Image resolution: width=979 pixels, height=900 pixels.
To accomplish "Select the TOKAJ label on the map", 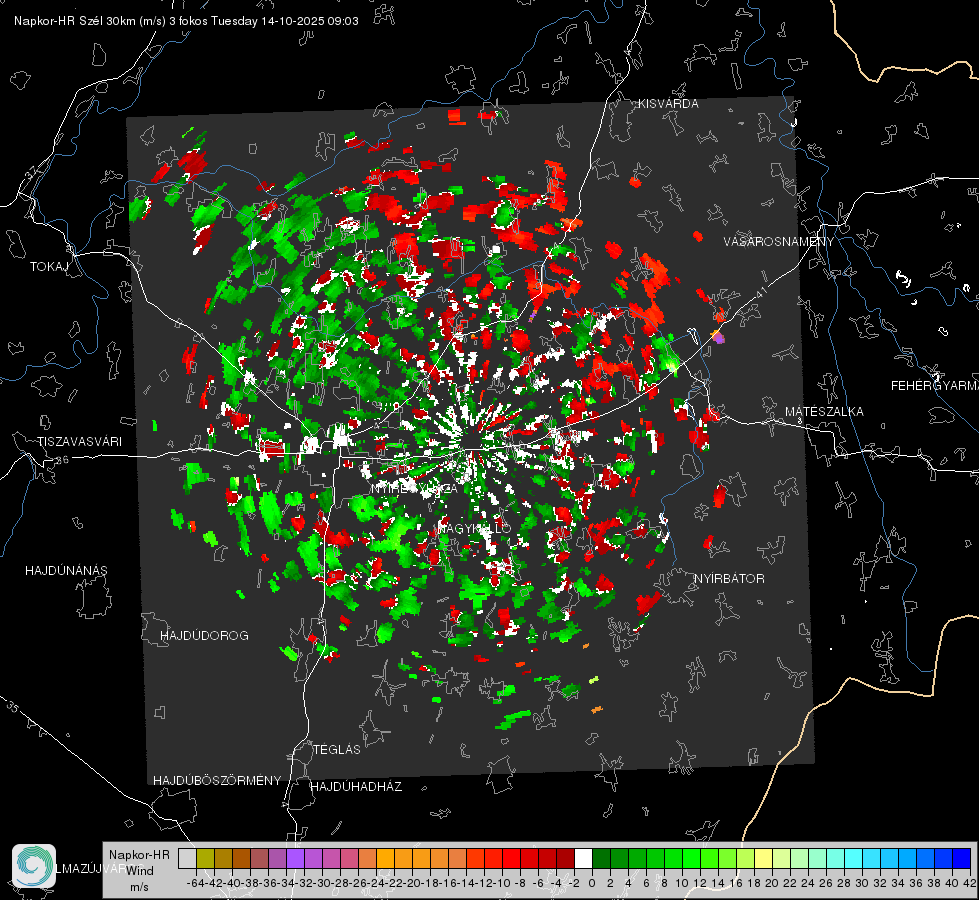I will click(49, 267).
